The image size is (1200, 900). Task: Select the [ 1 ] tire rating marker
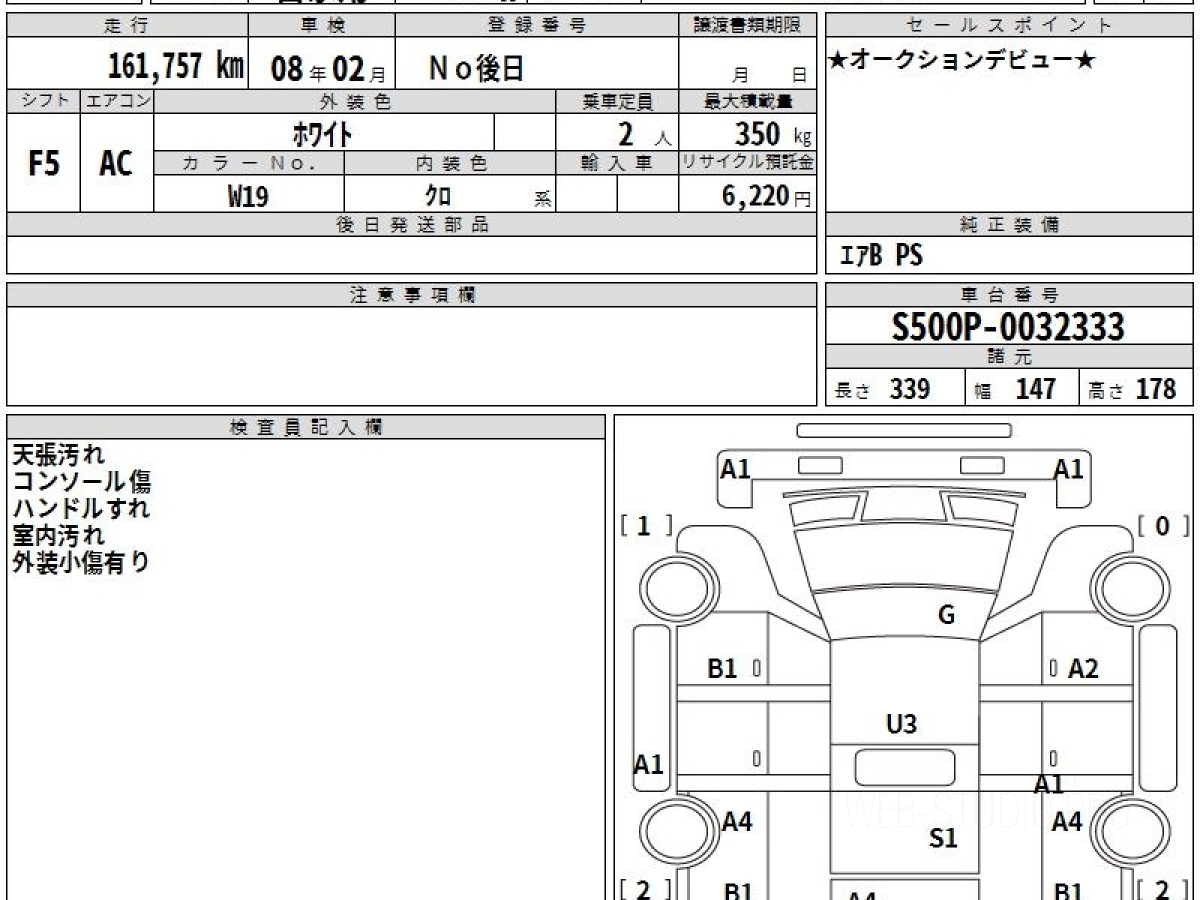point(646,526)
